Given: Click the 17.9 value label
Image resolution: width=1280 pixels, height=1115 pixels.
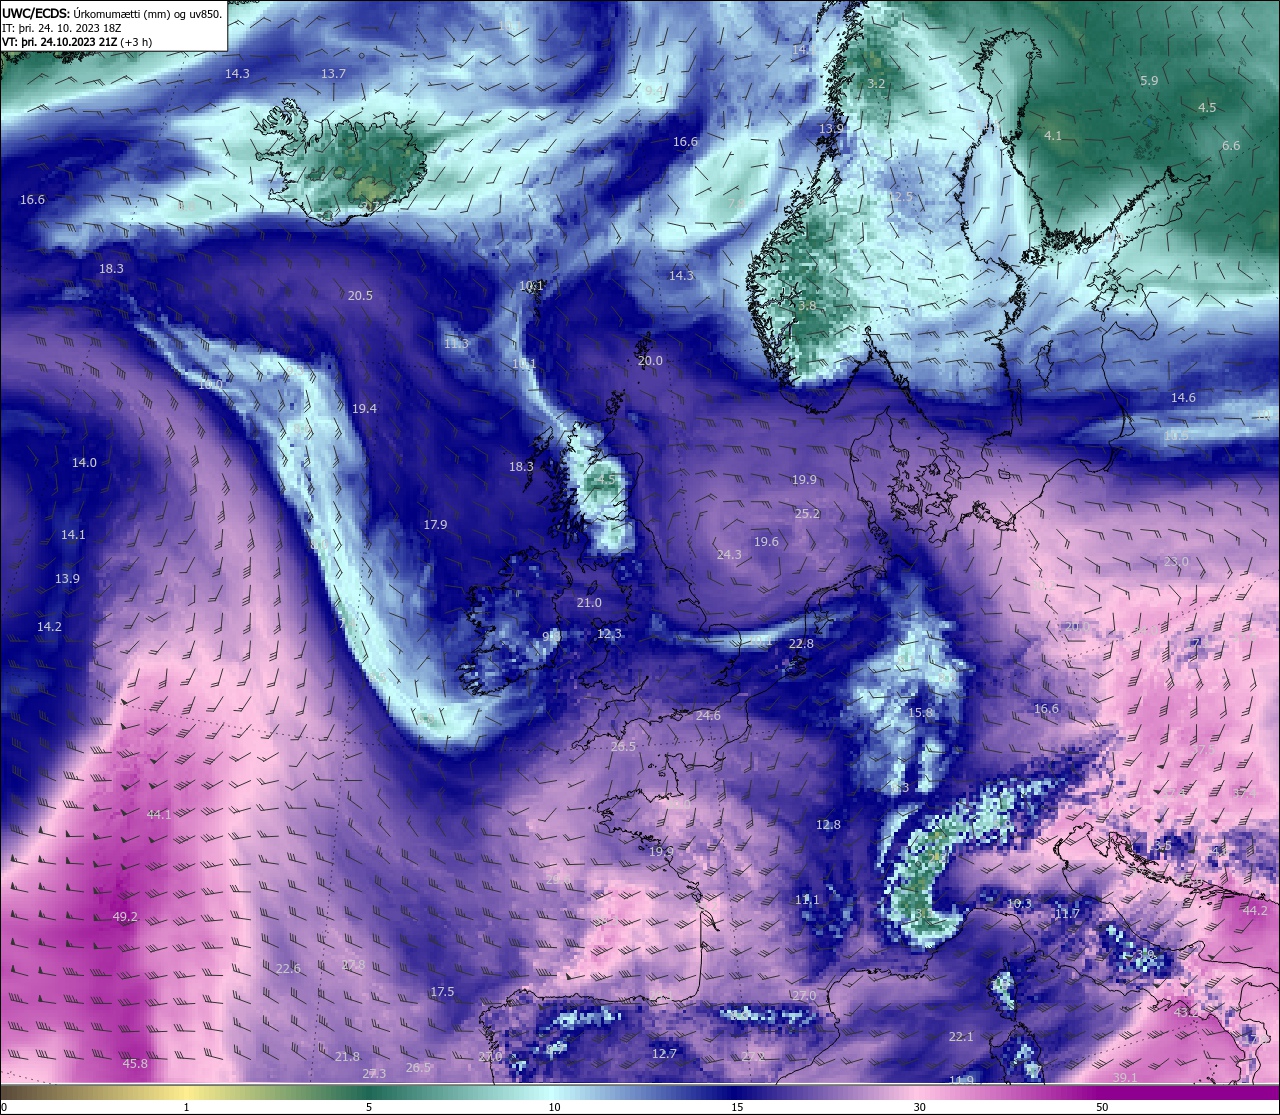Looking at the screenshot, I should point(435,525).
